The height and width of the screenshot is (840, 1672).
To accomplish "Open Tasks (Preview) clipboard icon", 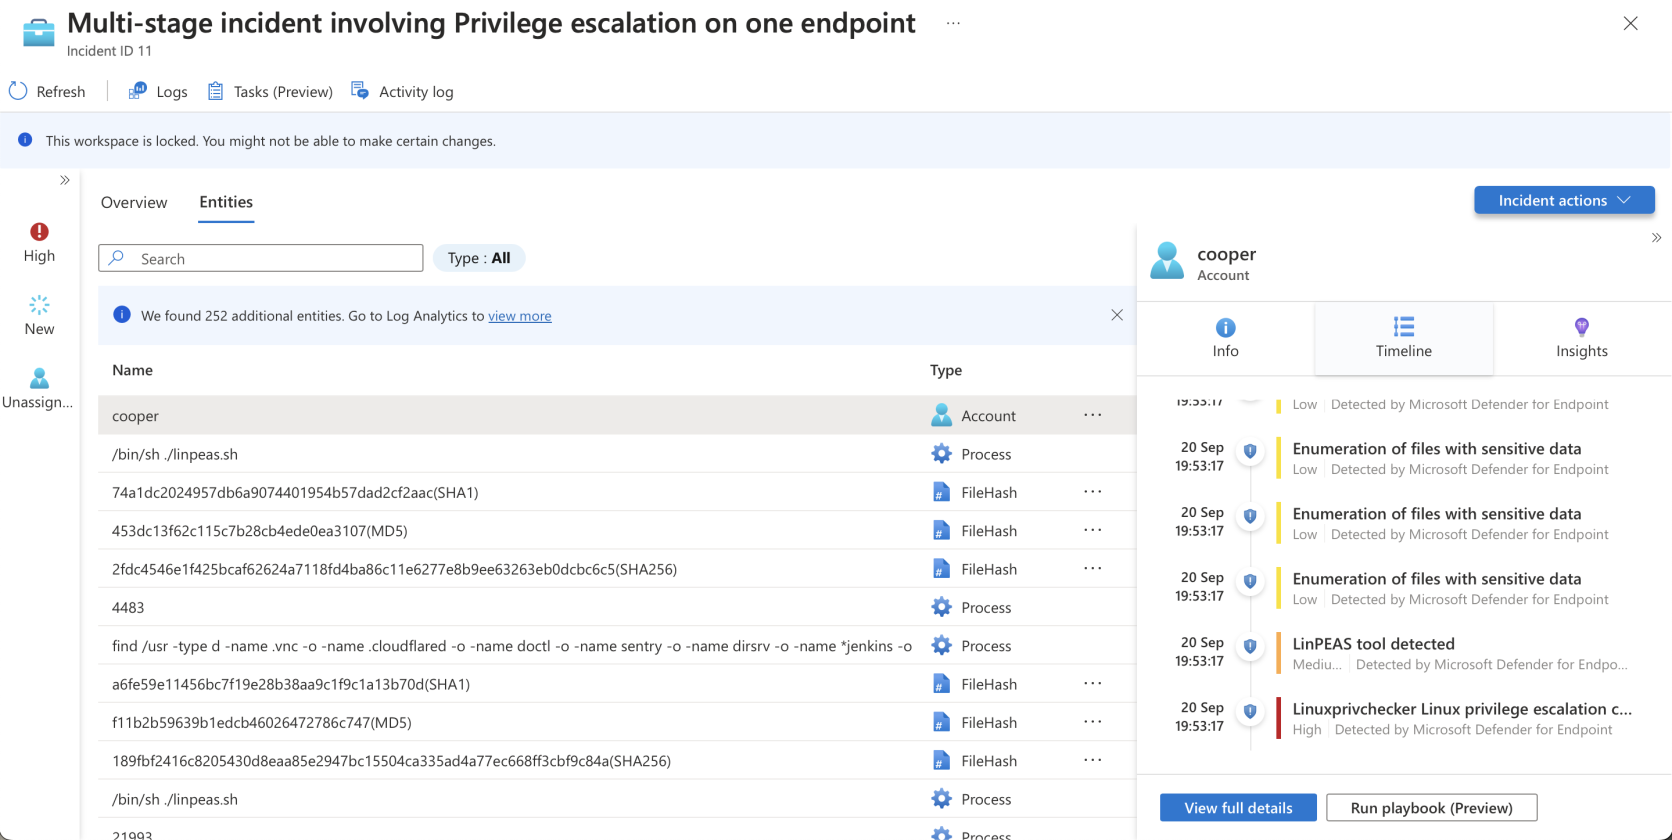I will (215, 91).
